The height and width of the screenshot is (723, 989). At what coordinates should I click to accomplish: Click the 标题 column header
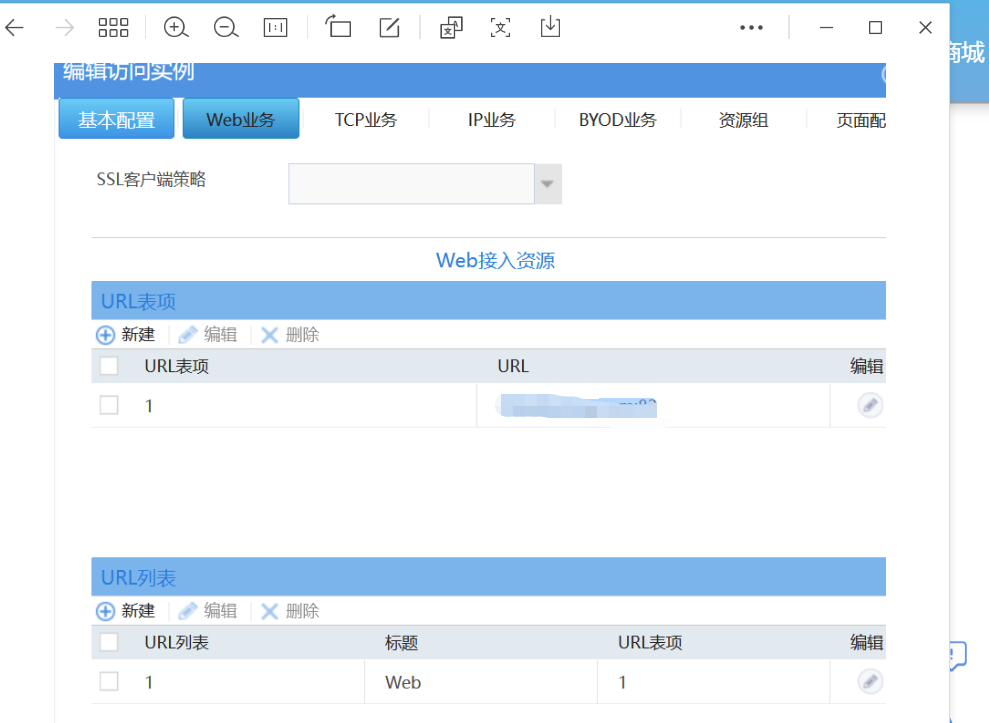[401, 643]
